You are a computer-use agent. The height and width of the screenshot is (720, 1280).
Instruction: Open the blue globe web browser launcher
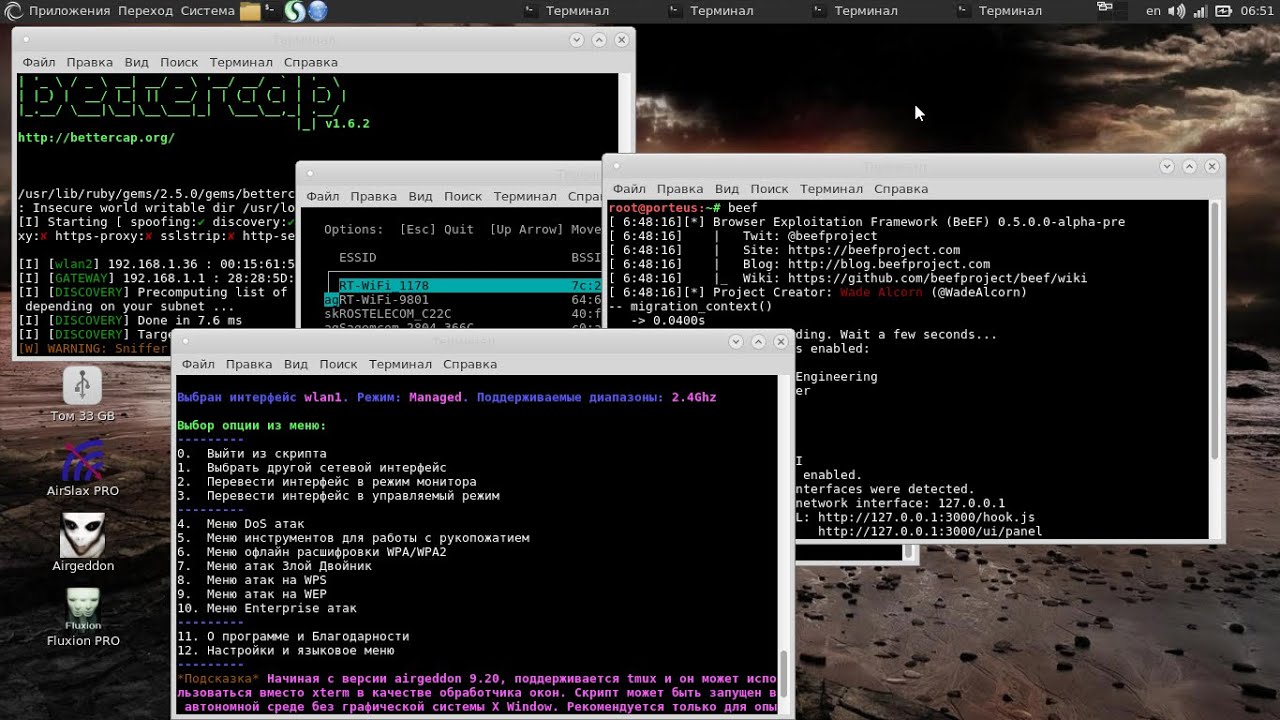(317, 11)
